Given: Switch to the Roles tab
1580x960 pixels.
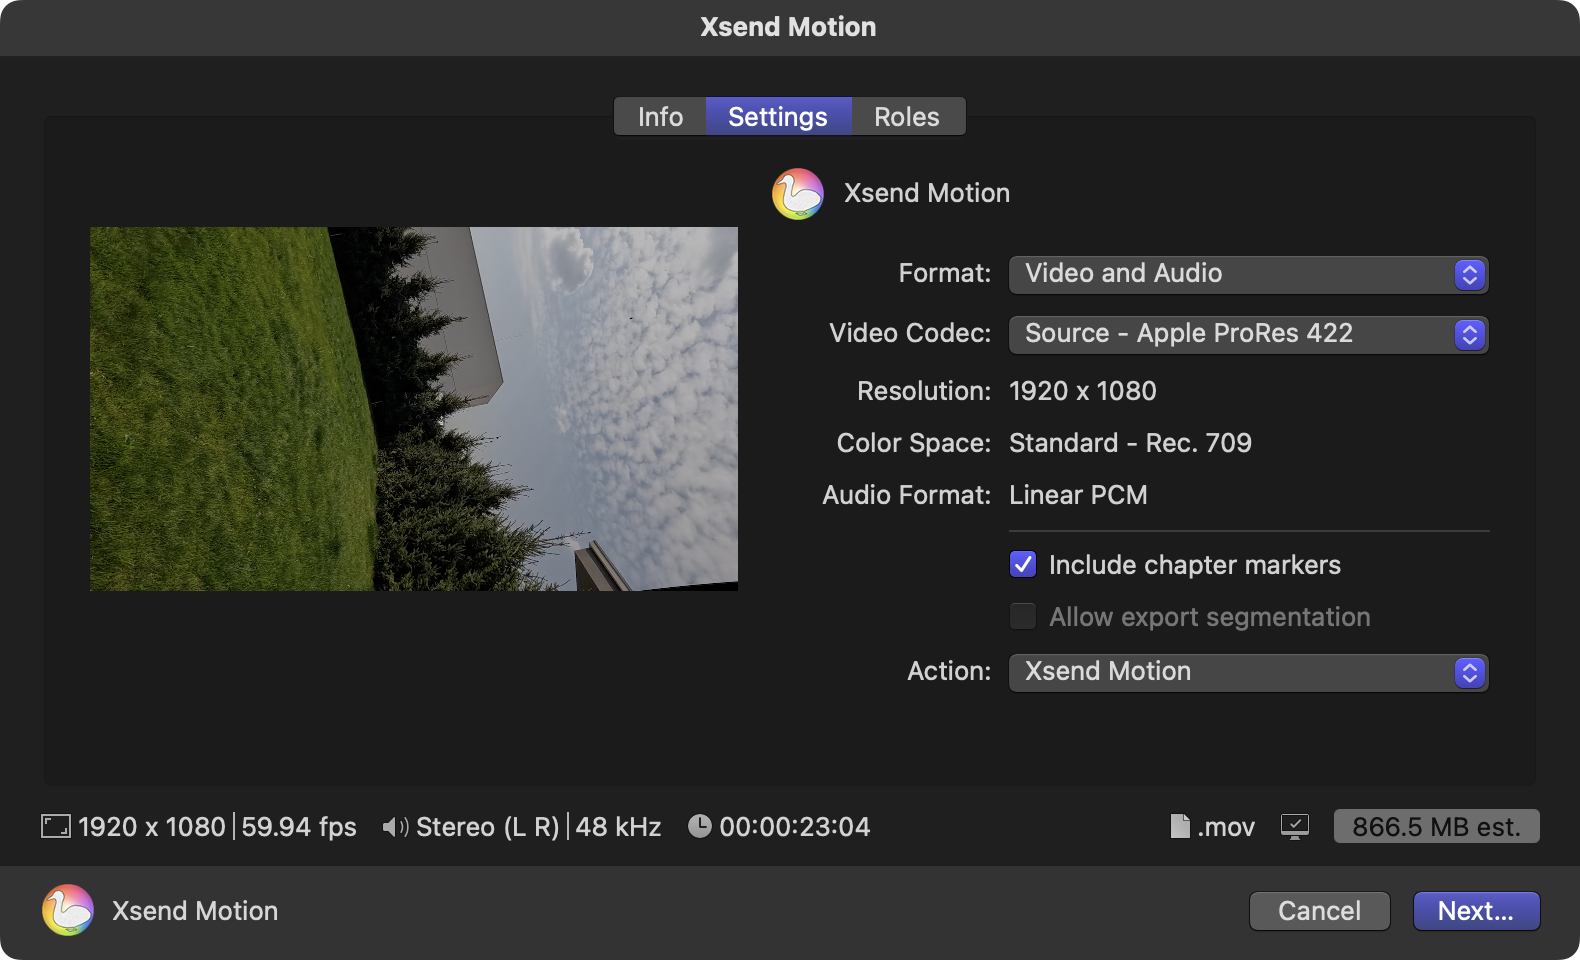Looking at the screenshot, I should [906, 117].
